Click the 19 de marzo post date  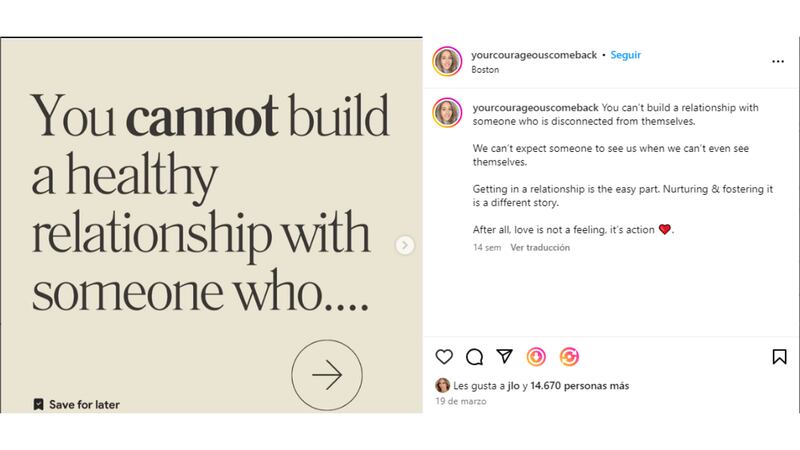click(459, 401)
